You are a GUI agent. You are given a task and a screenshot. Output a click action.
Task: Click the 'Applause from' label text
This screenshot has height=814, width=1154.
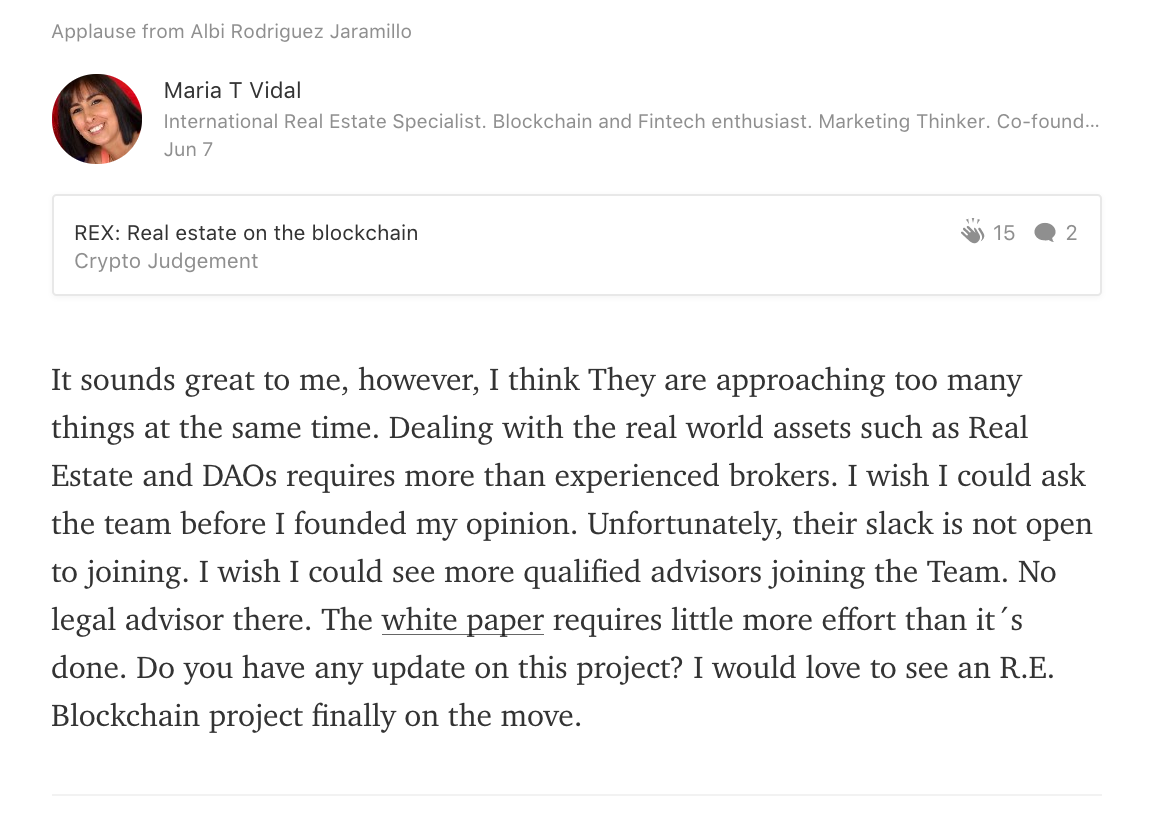[118, 32]
